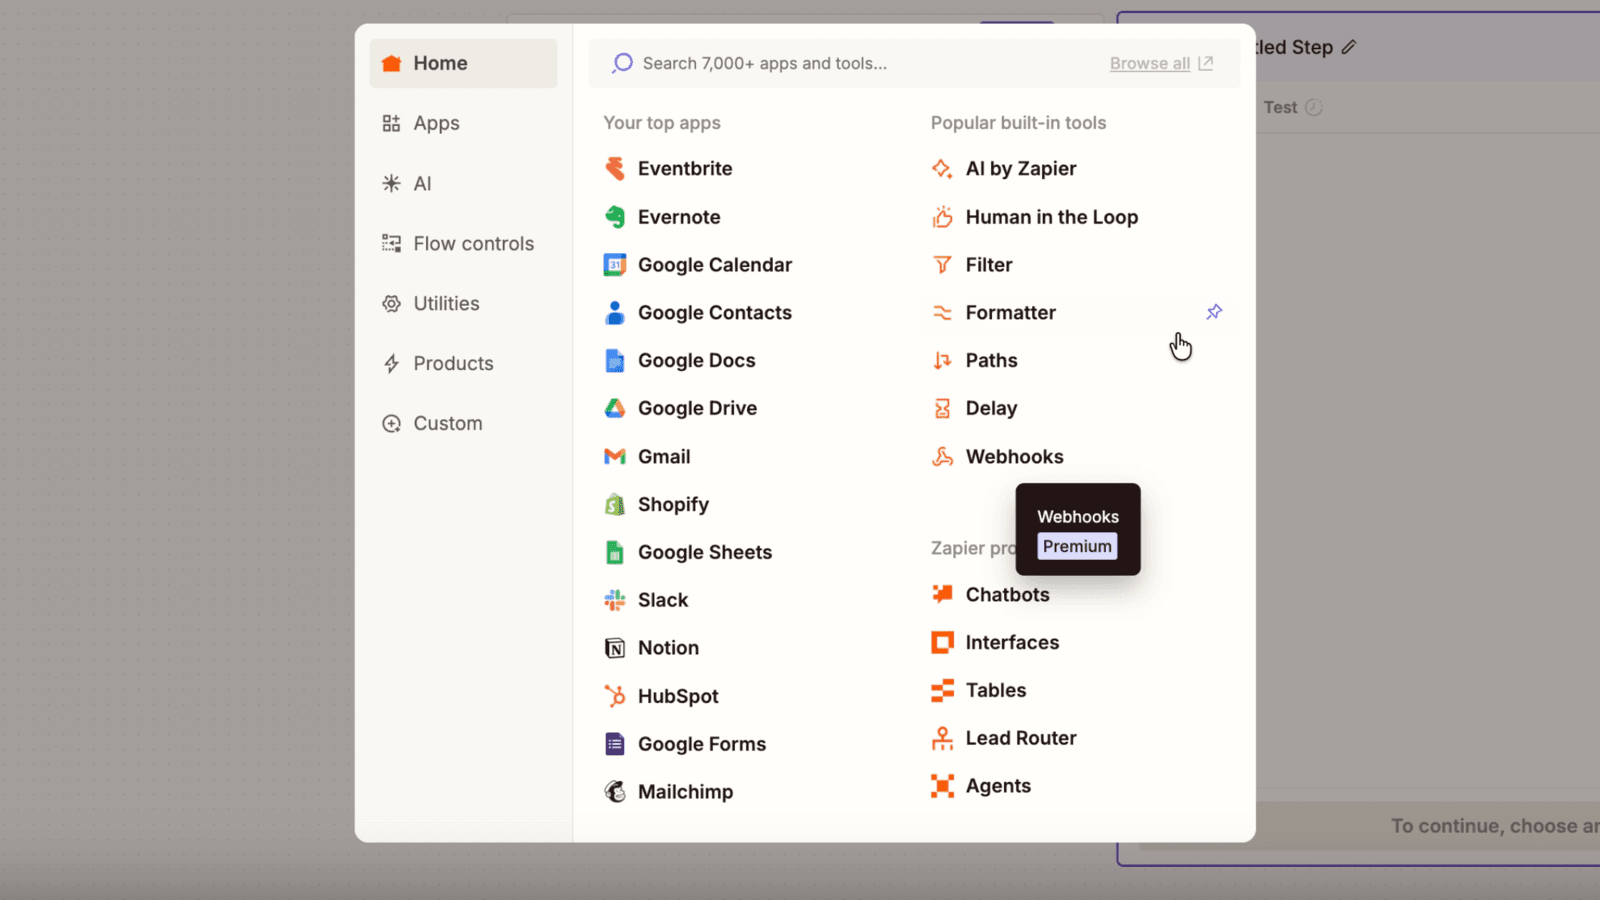Click the Filter funnel icon
This screenshot has width=1600, height=900.
tap(942, 265)
